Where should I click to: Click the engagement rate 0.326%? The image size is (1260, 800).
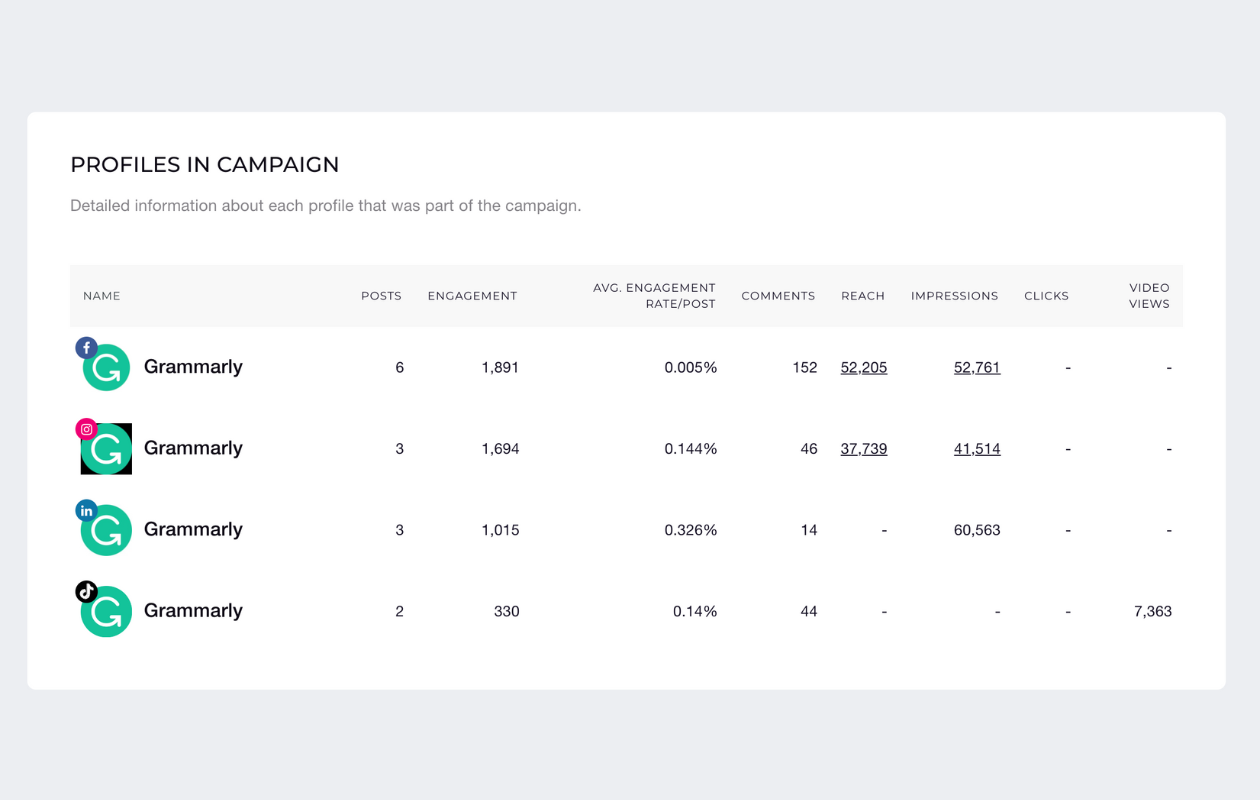[691, 530]
